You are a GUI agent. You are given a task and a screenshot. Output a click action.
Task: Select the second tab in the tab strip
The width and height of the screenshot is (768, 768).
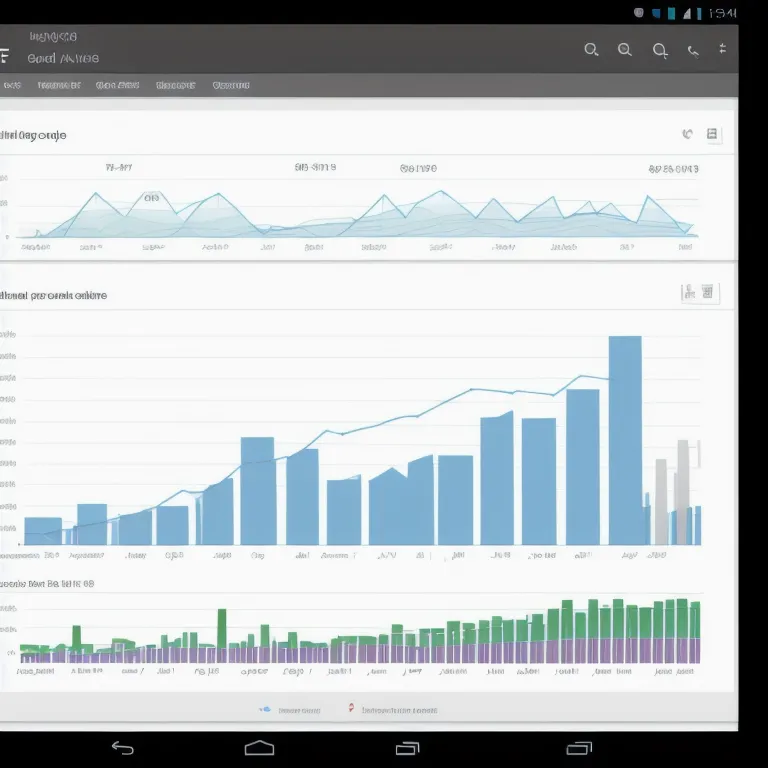click(58, 86)
